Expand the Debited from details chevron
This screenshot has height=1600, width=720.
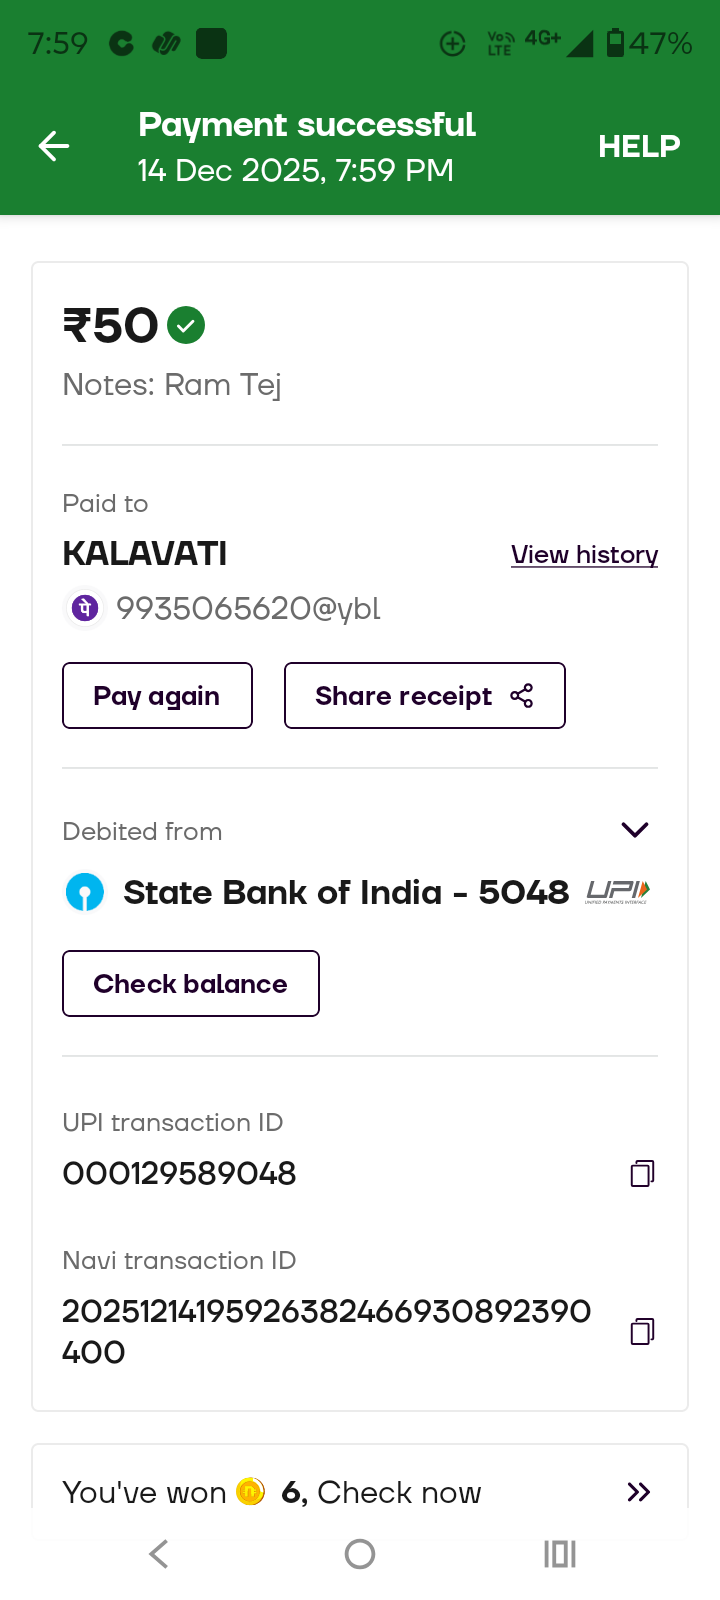pos(635,830)
